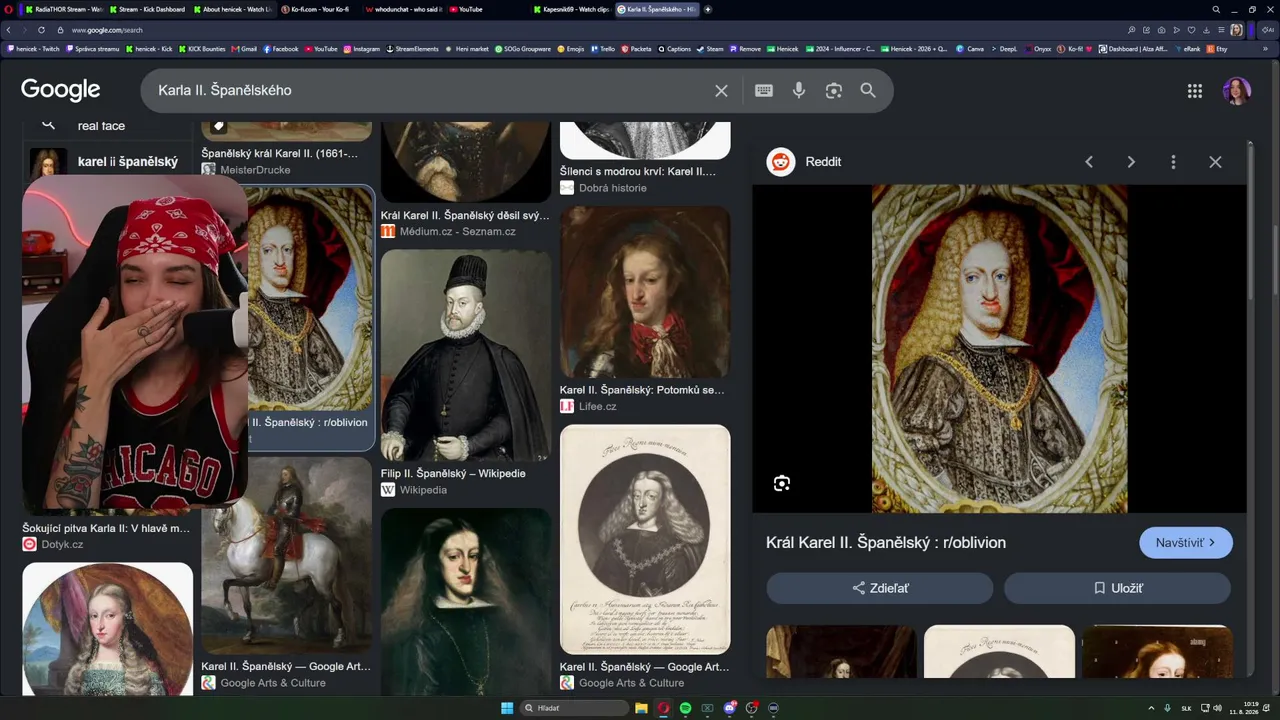Screen dimensions: 1280x720
Task: Search by image with Google Lens
Action: coord(834,90)
